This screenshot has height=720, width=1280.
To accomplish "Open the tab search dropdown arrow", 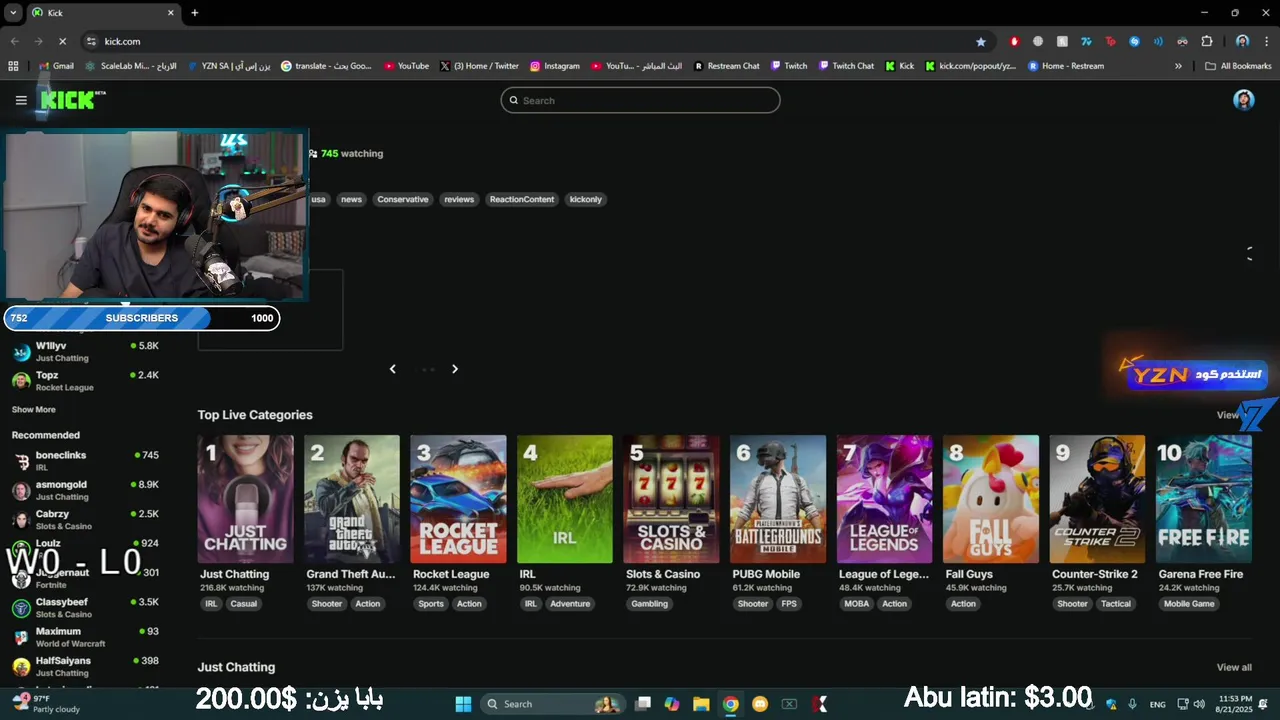I will [x=13, y=13].
